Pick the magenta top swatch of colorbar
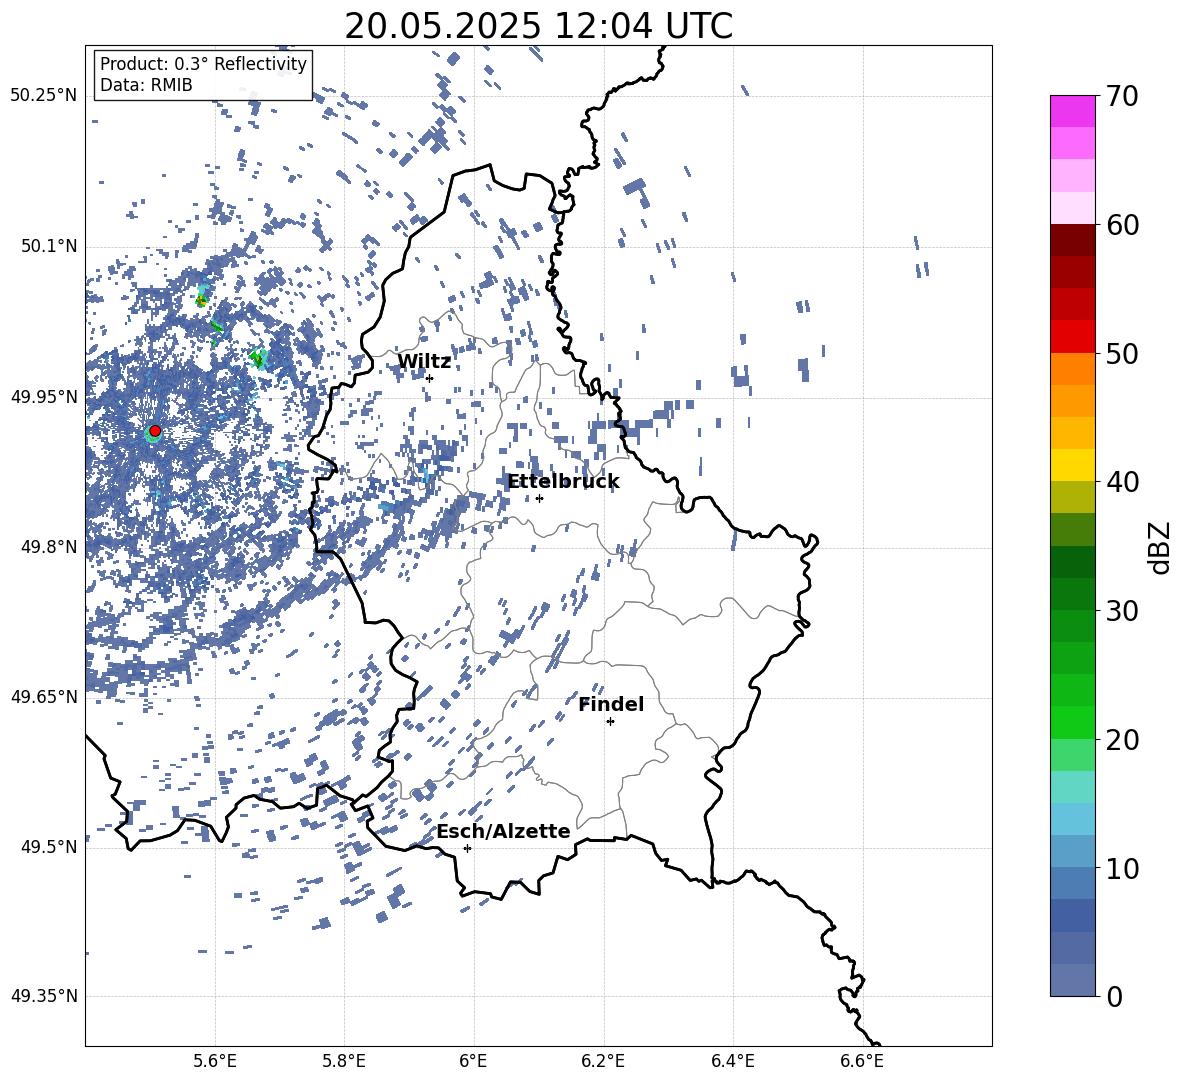1184x1081 pixels. [x=1072, y=111]
